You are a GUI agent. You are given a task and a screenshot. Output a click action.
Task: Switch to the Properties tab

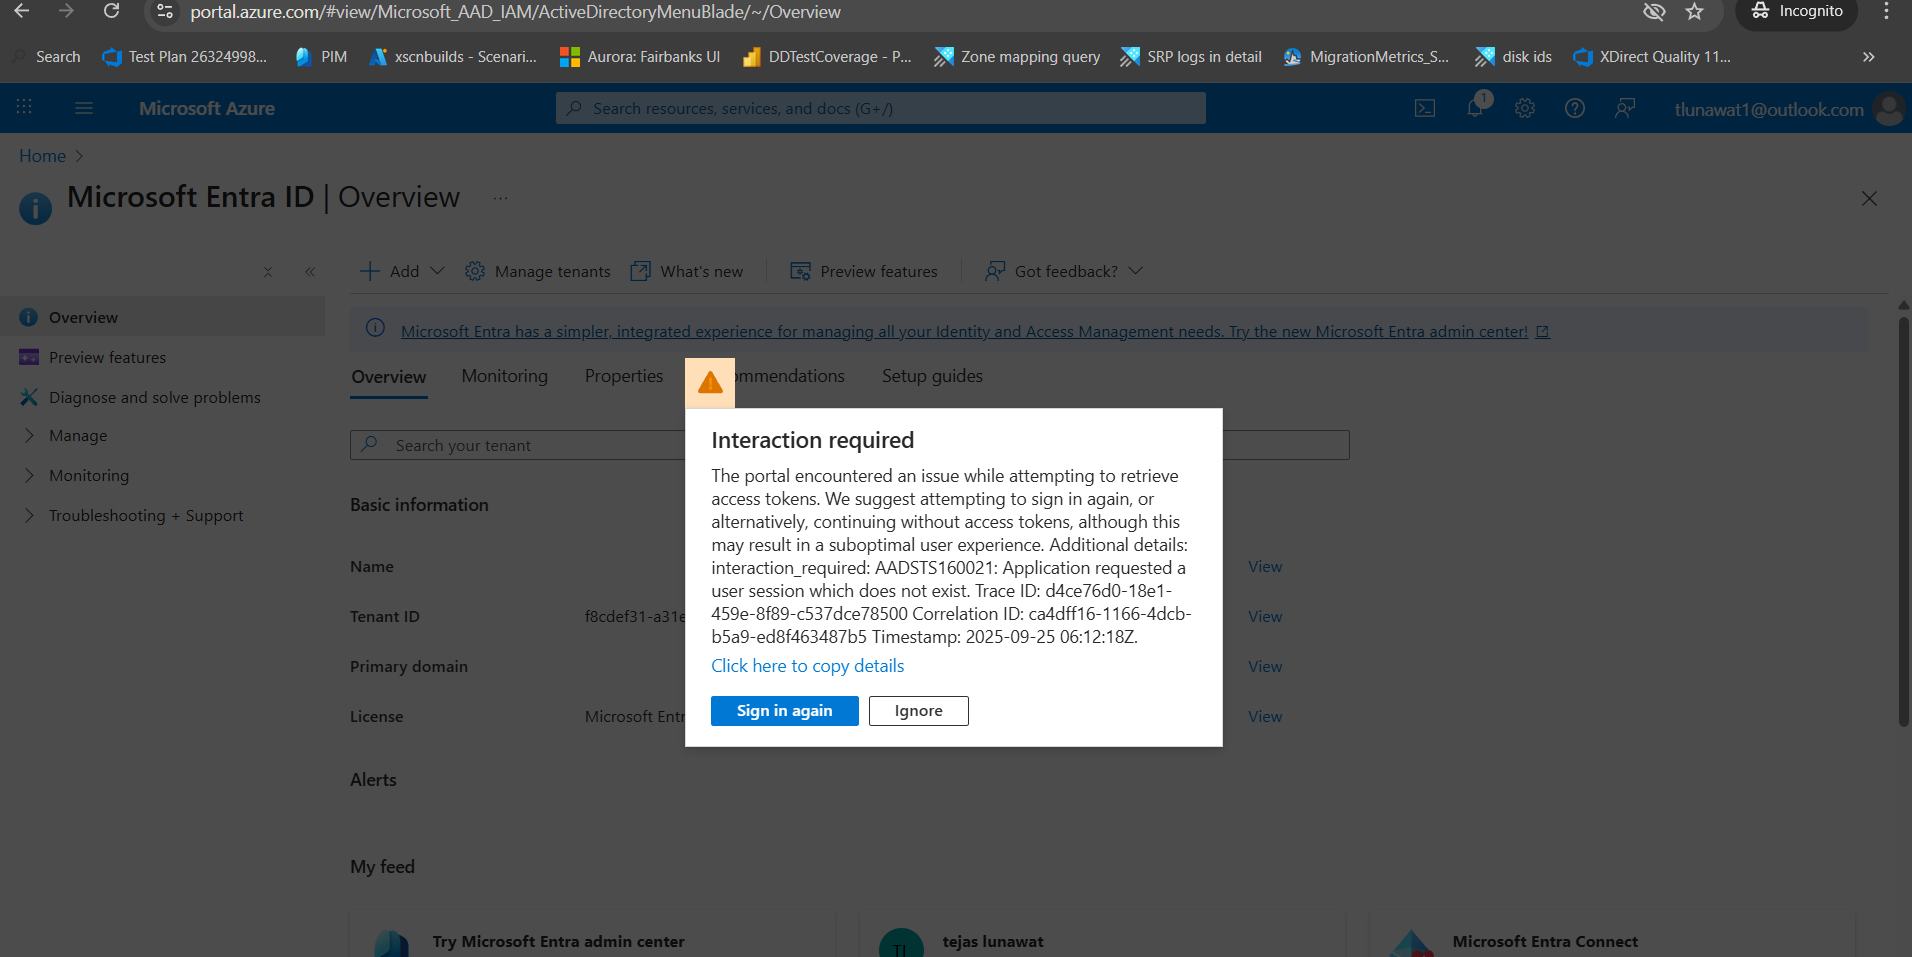(624, 376)
